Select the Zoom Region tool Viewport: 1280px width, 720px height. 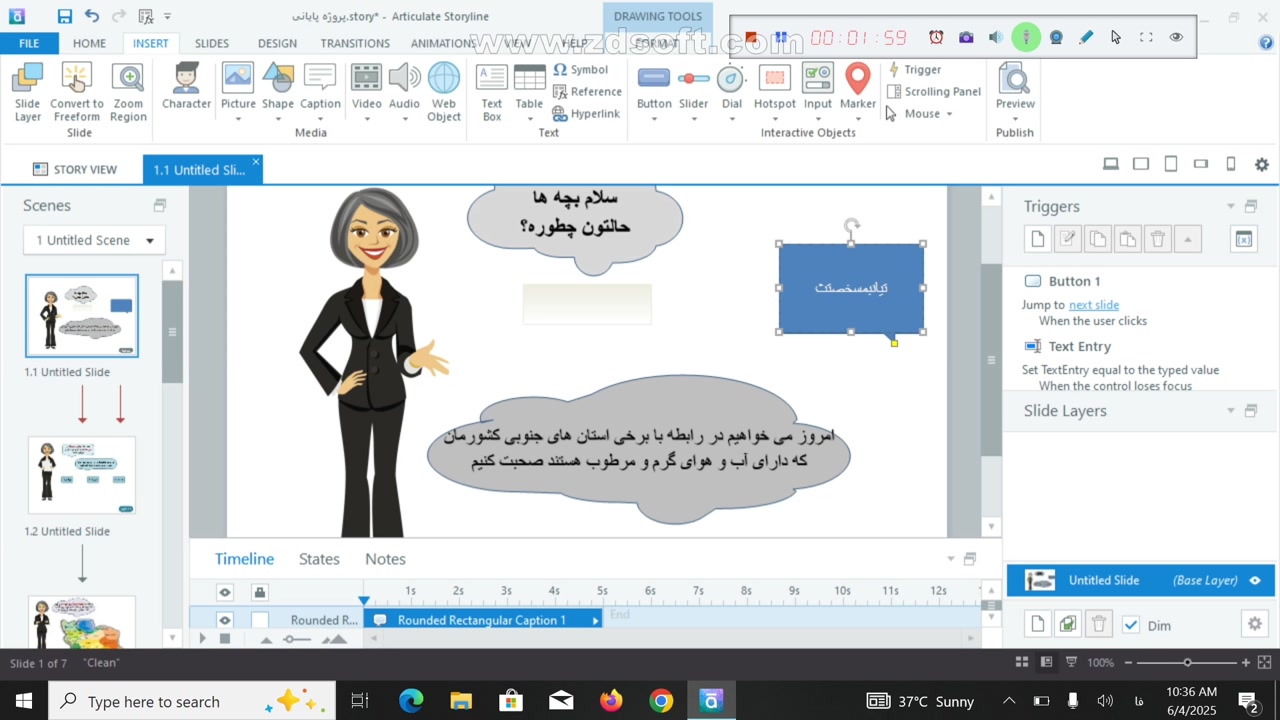click(128, 91)
